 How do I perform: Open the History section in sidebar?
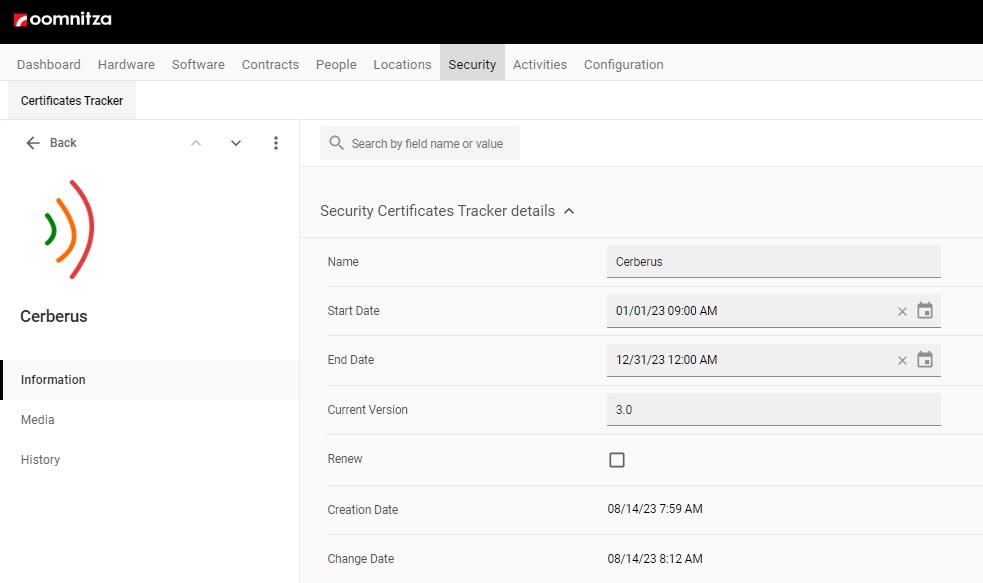click(41, 460)
